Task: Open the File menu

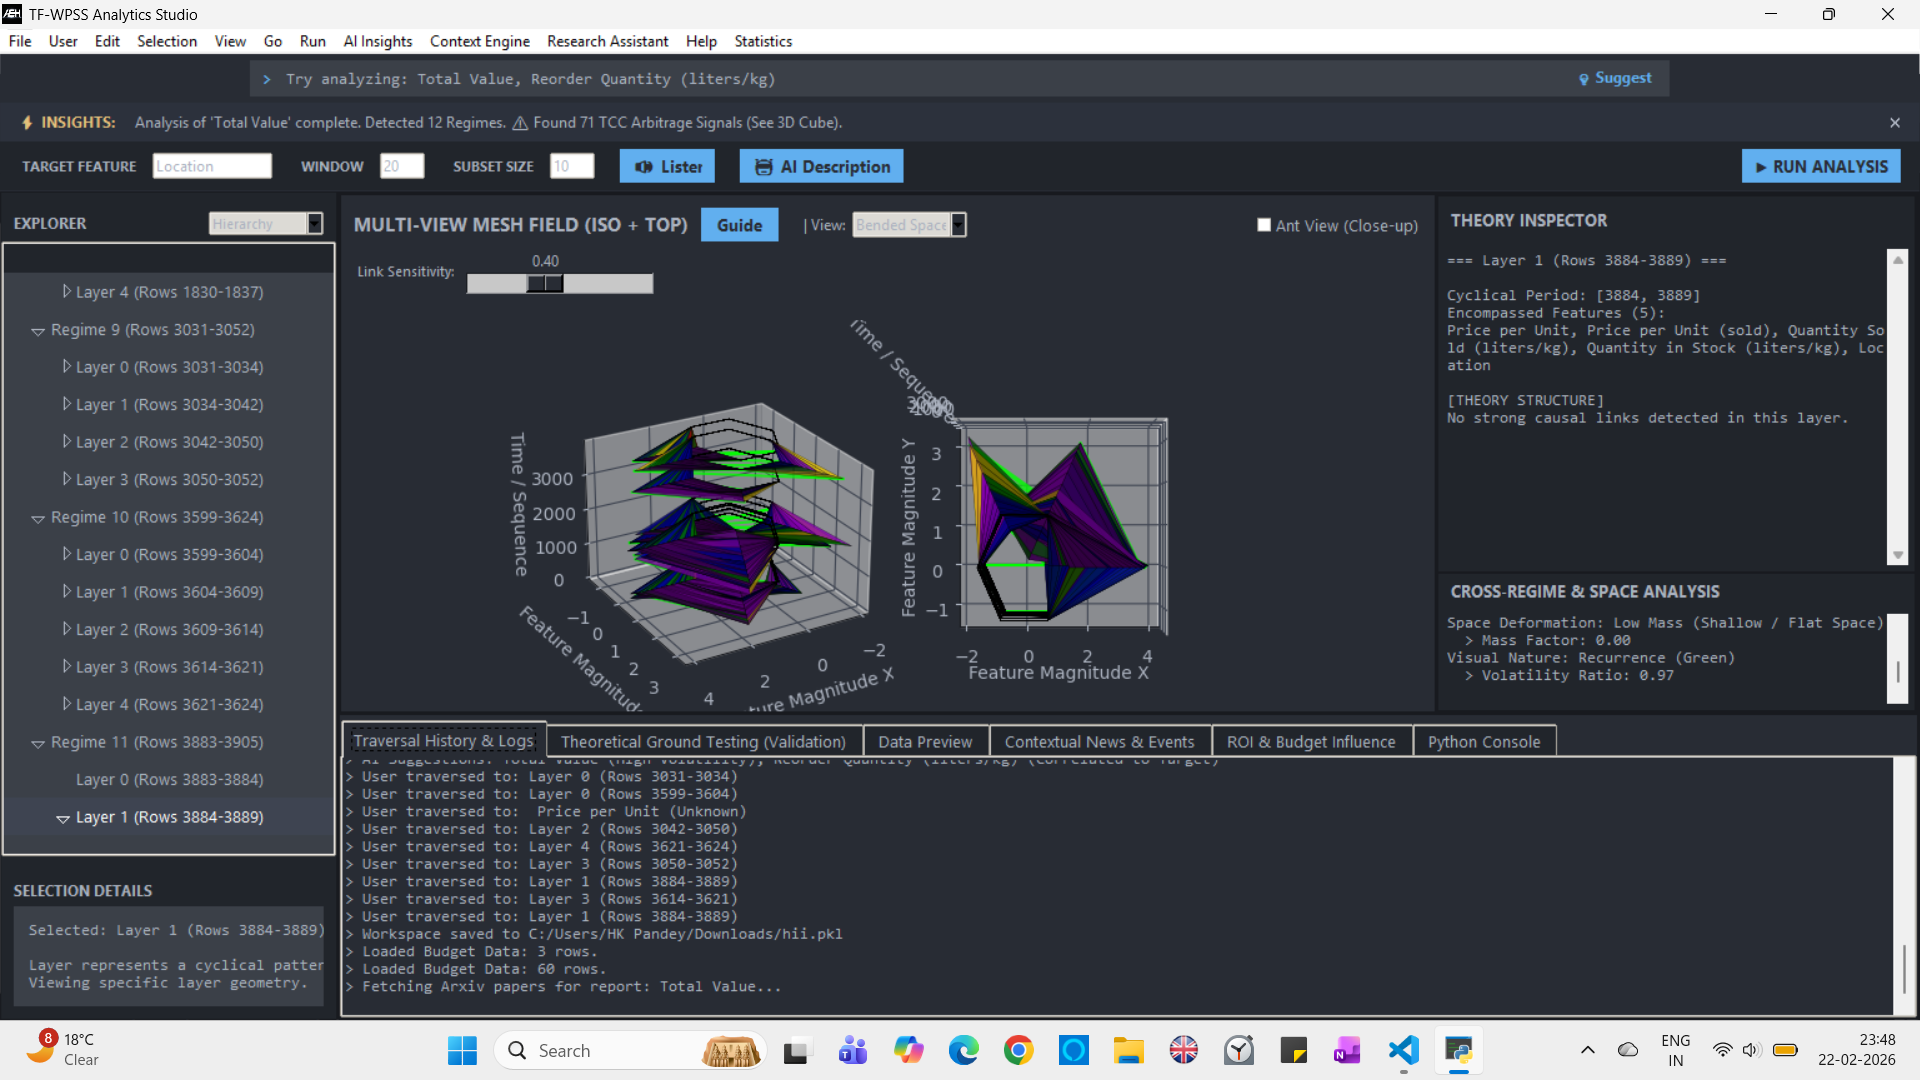Action: click(x=20, y=41)
